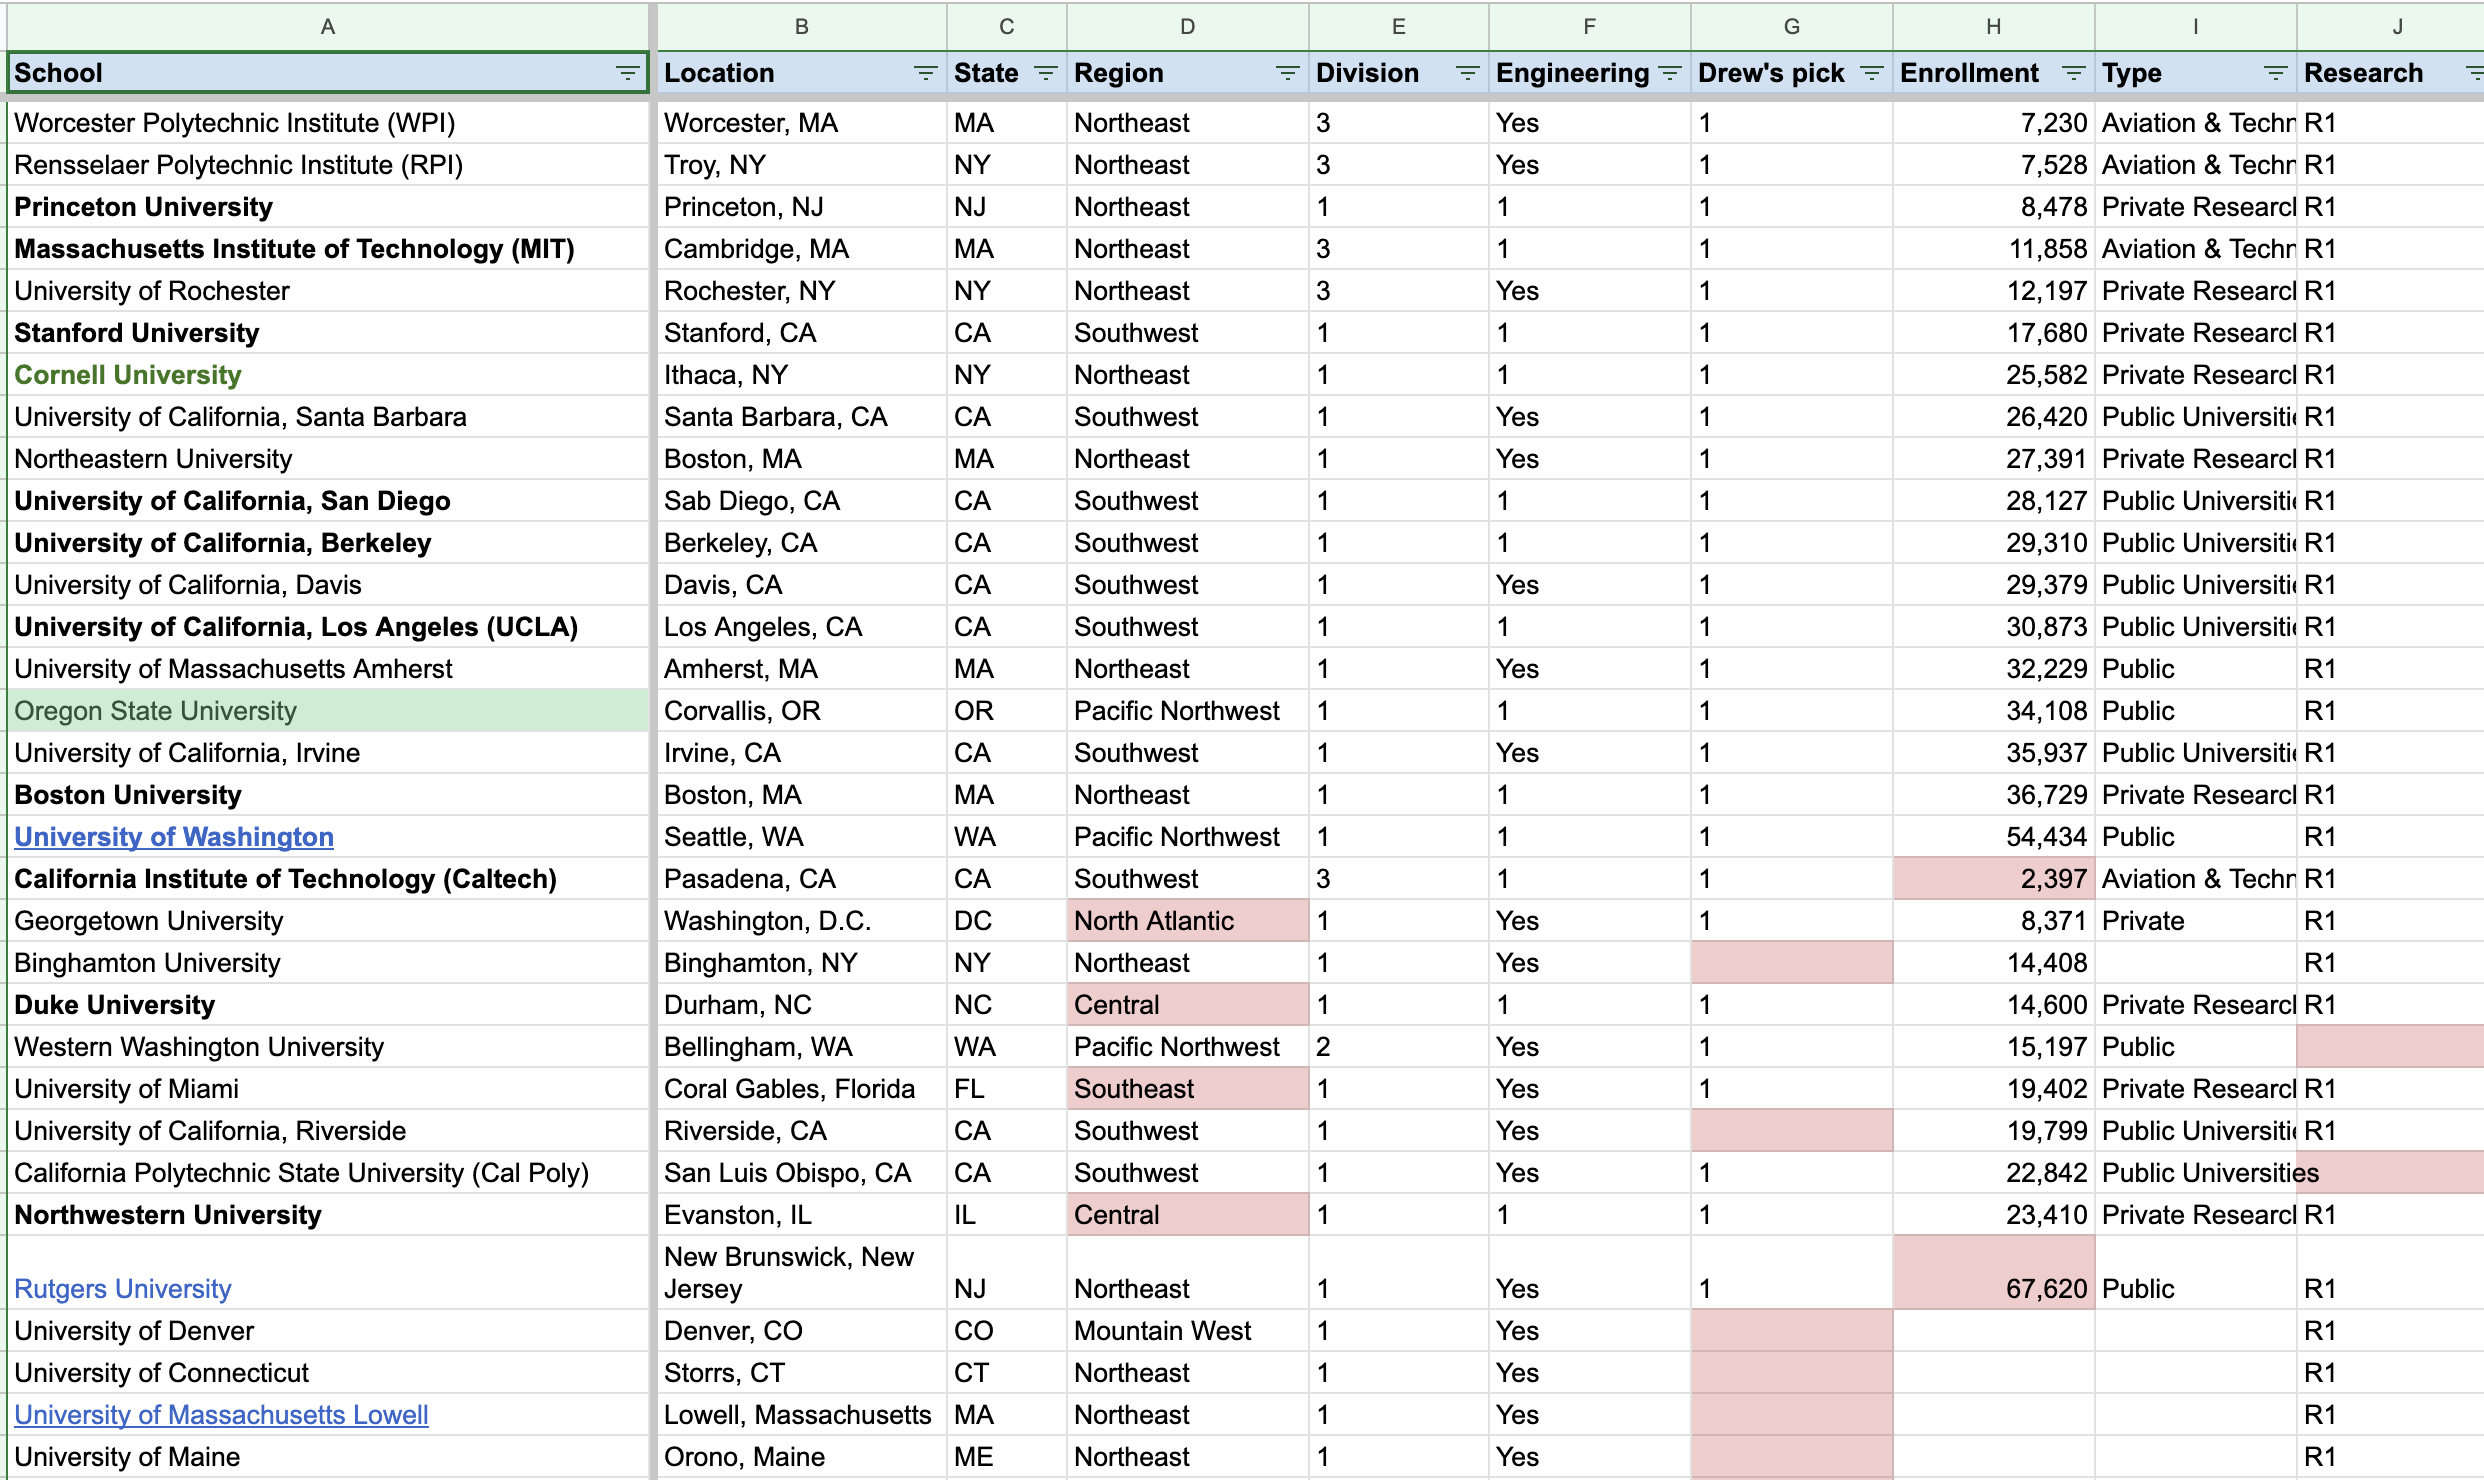The height and width of the screenshot is (1480, 2484).
Task: Select the Princeton University cell
Action: pyautogui.click(x=328, y=207)
